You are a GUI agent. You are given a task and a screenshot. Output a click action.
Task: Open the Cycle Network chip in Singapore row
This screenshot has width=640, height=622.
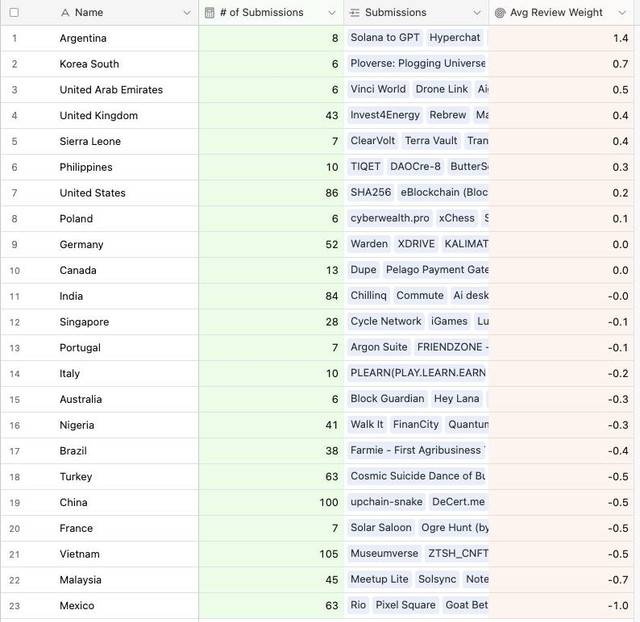click(x=386, y=322)
